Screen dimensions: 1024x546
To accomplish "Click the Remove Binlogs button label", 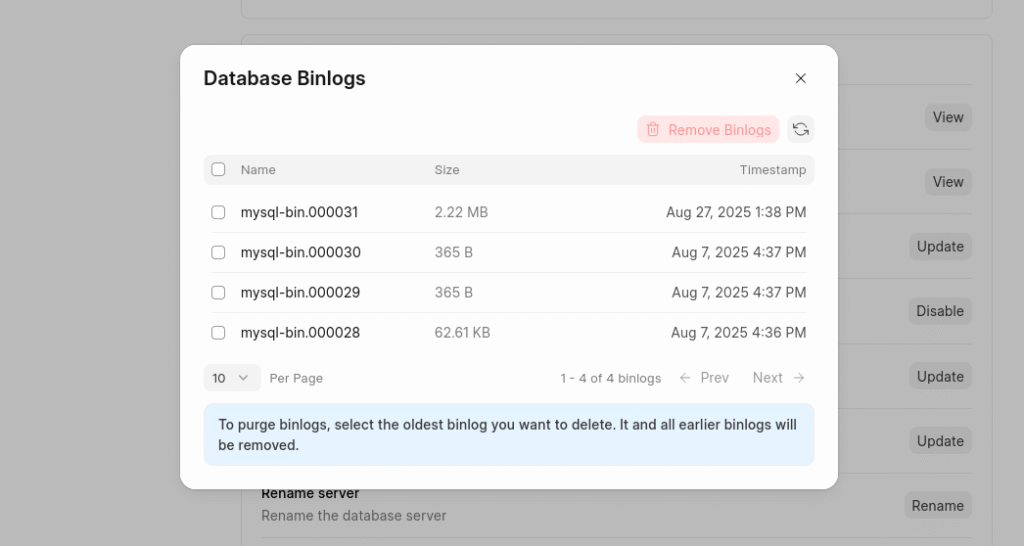I will (x=719, y=130).
